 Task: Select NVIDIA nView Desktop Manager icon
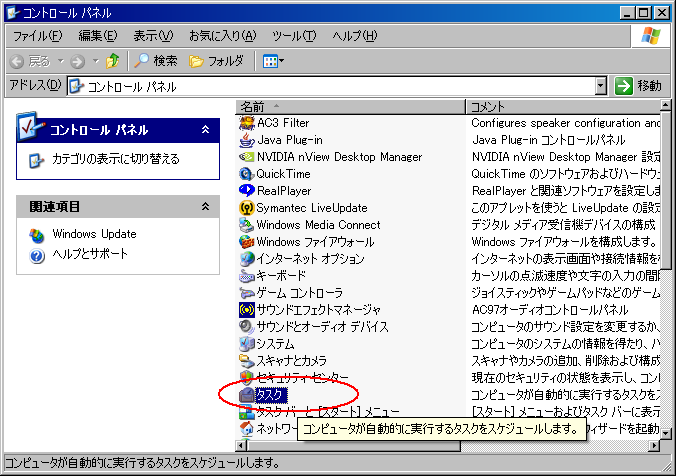[247, 157]
